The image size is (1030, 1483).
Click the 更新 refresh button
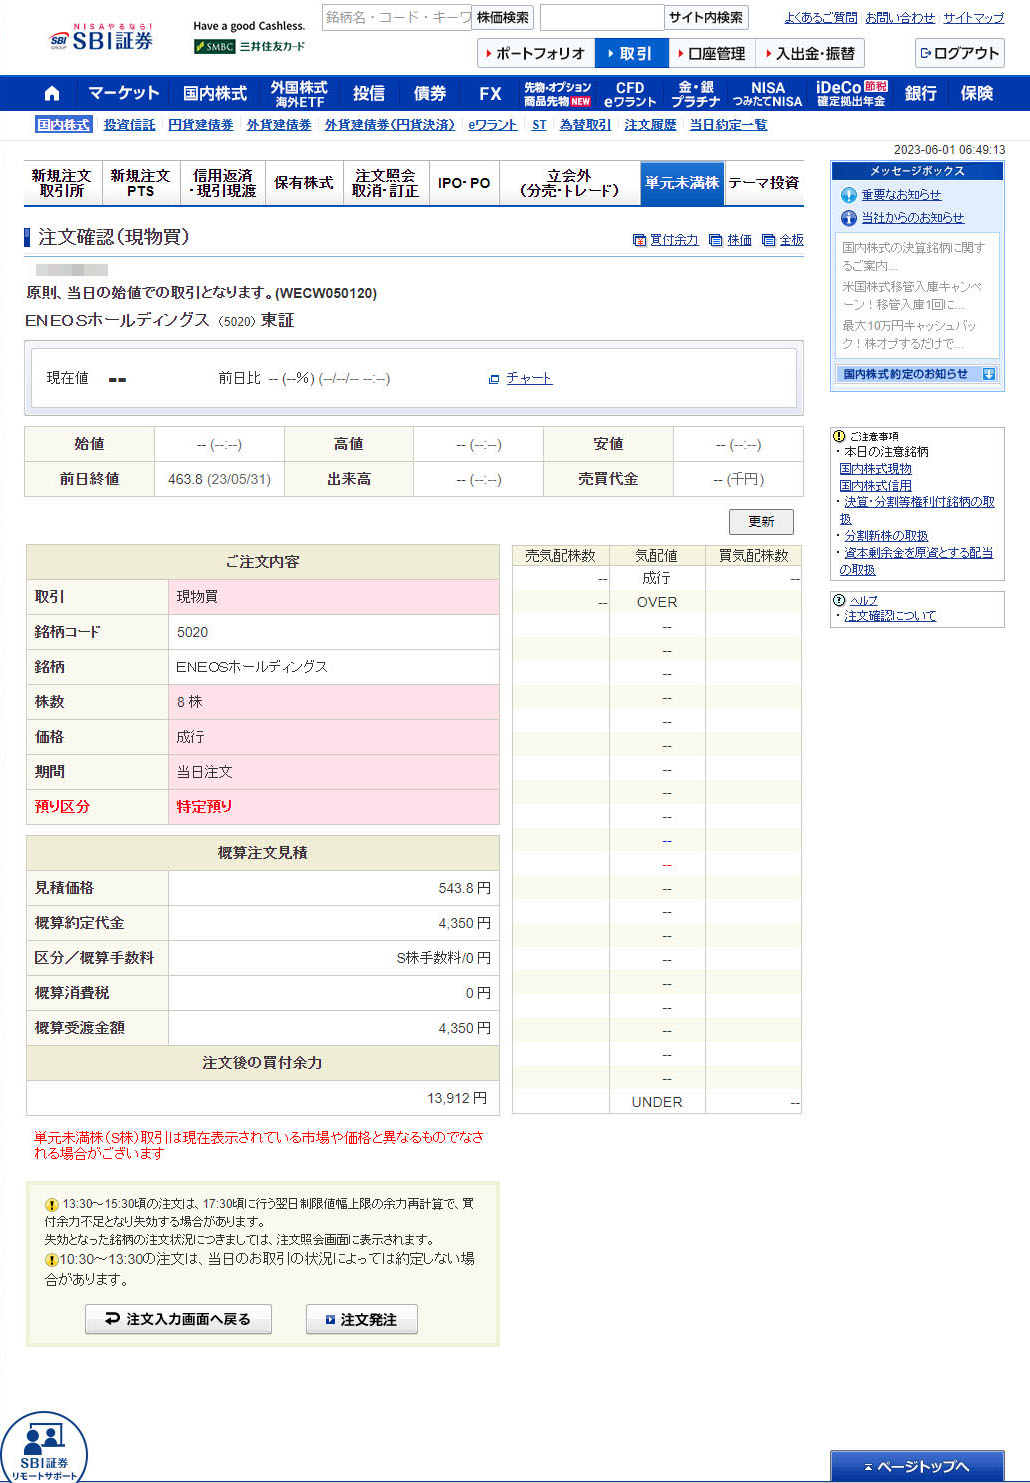point(760,521)
